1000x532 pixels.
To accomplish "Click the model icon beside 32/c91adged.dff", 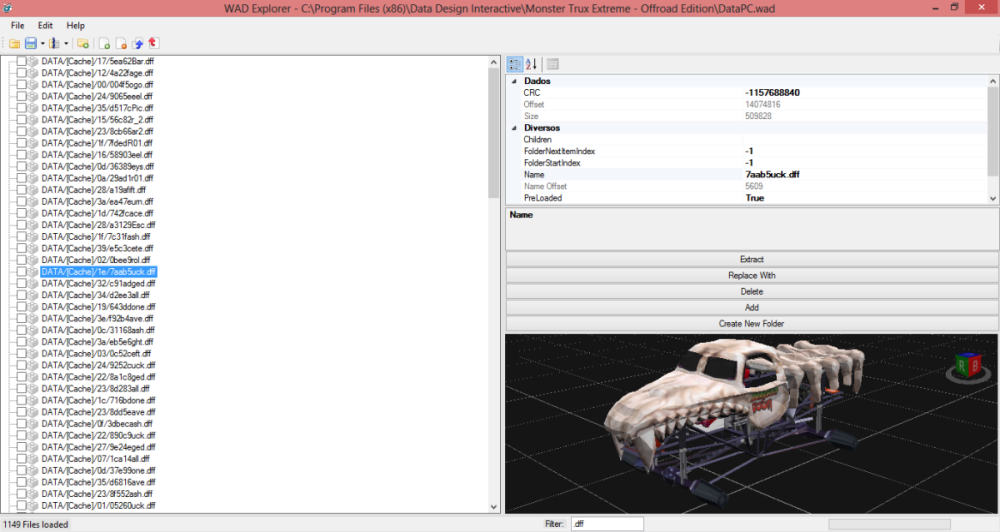I will pyautogui.click(x=34, y=283).
